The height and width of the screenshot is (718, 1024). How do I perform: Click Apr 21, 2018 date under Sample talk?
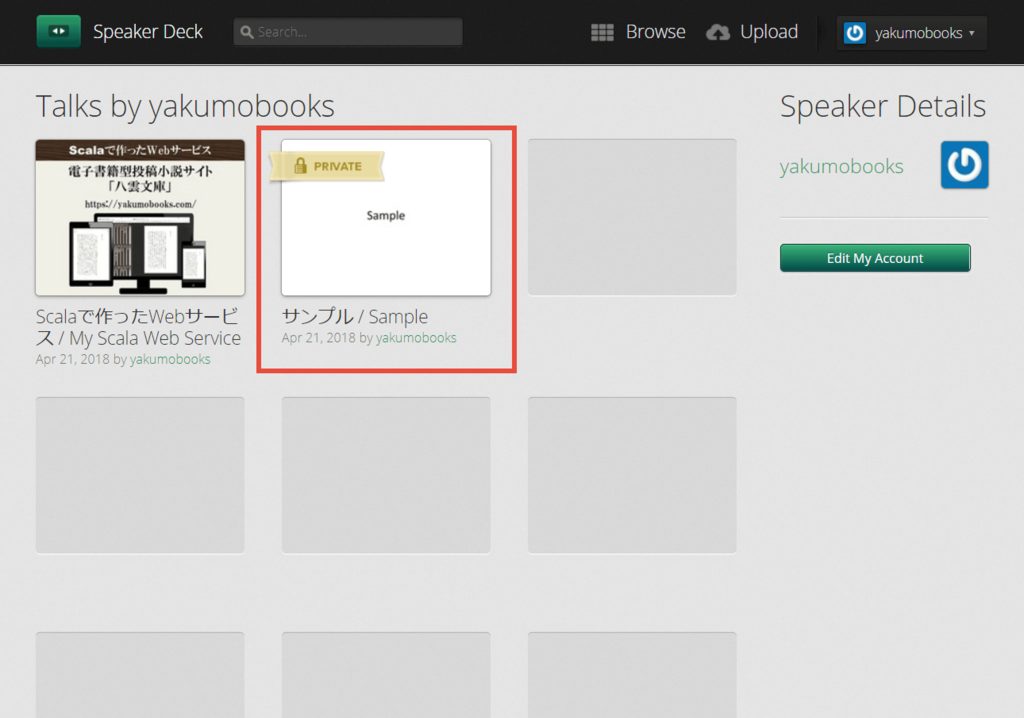[x=319, y=338]
